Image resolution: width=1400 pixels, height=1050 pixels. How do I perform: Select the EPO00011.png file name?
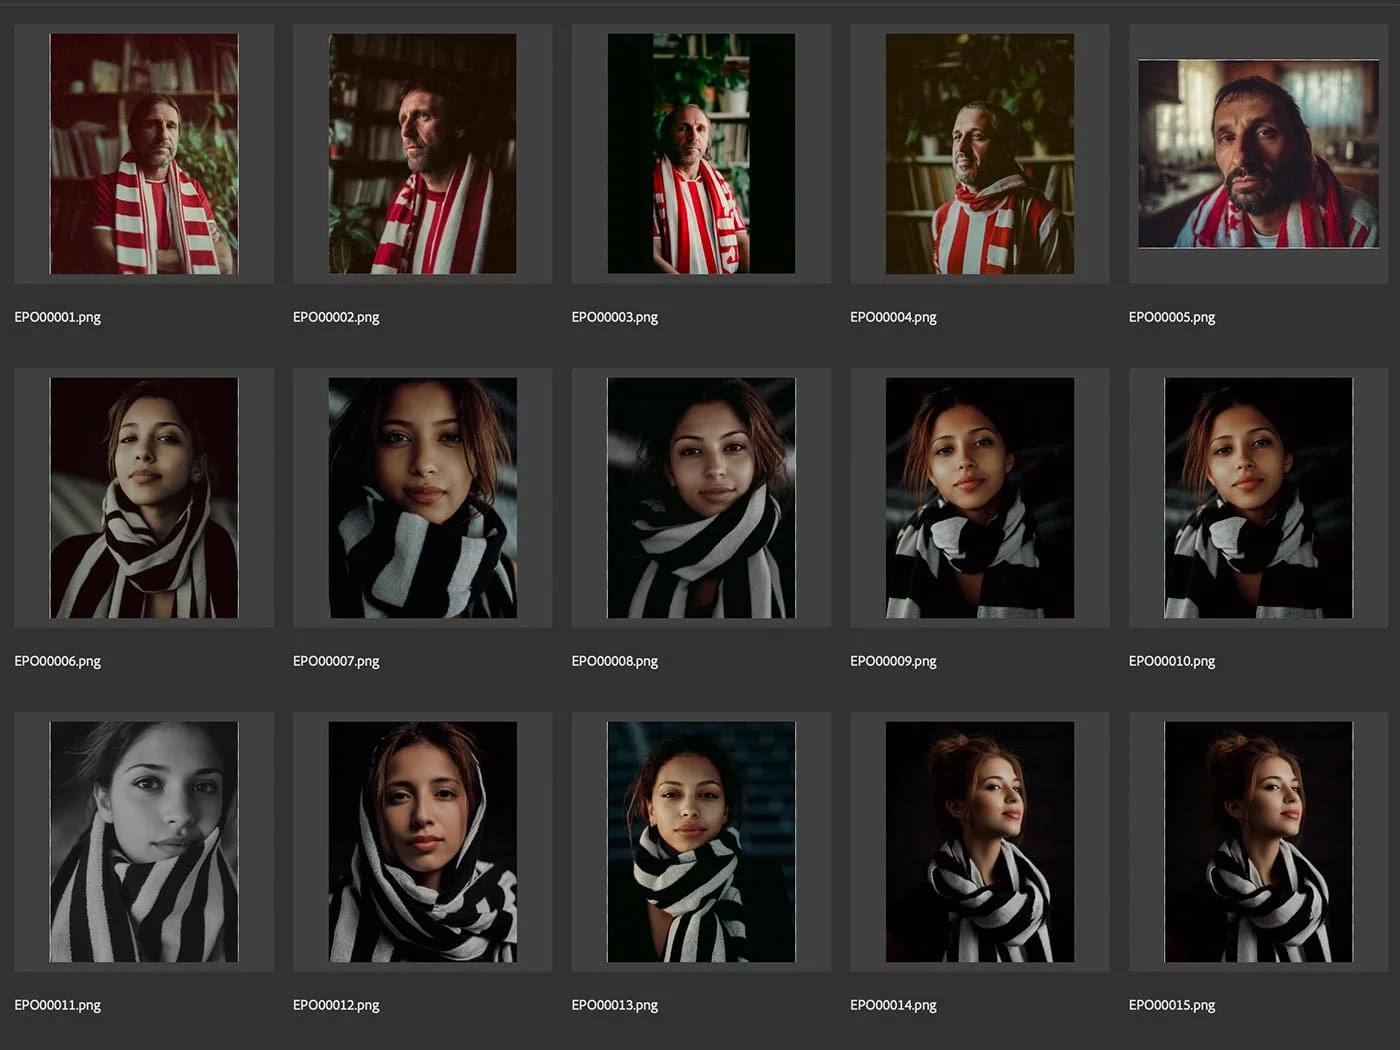pos(58,1005)
